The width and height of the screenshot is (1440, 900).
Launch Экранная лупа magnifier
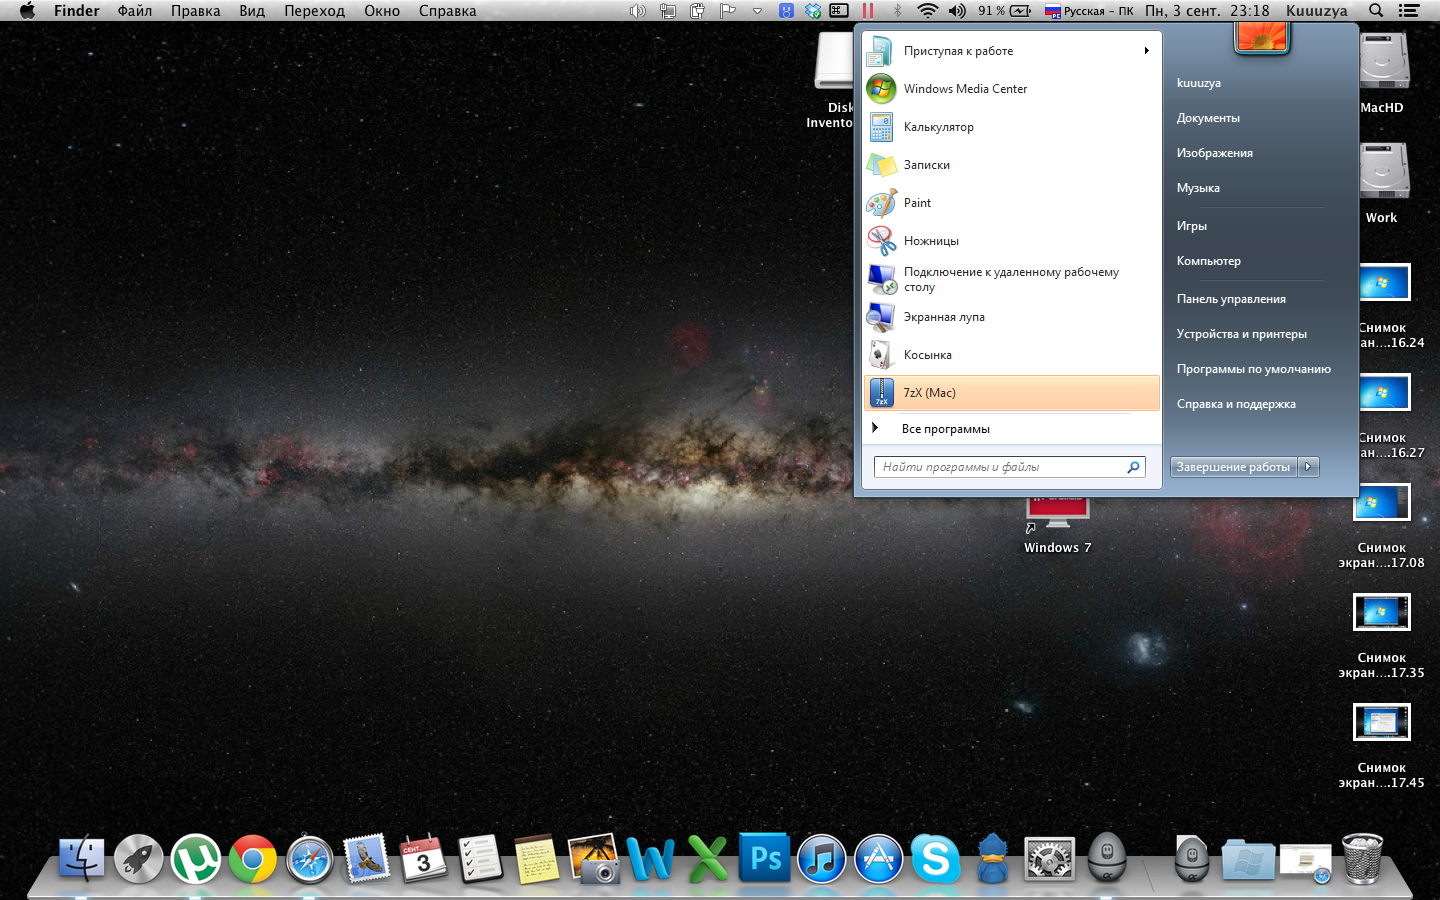tap(1011, 317)
